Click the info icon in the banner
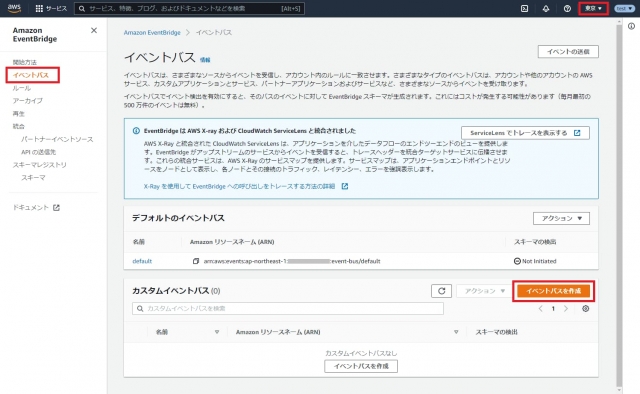 click(136, 131)
